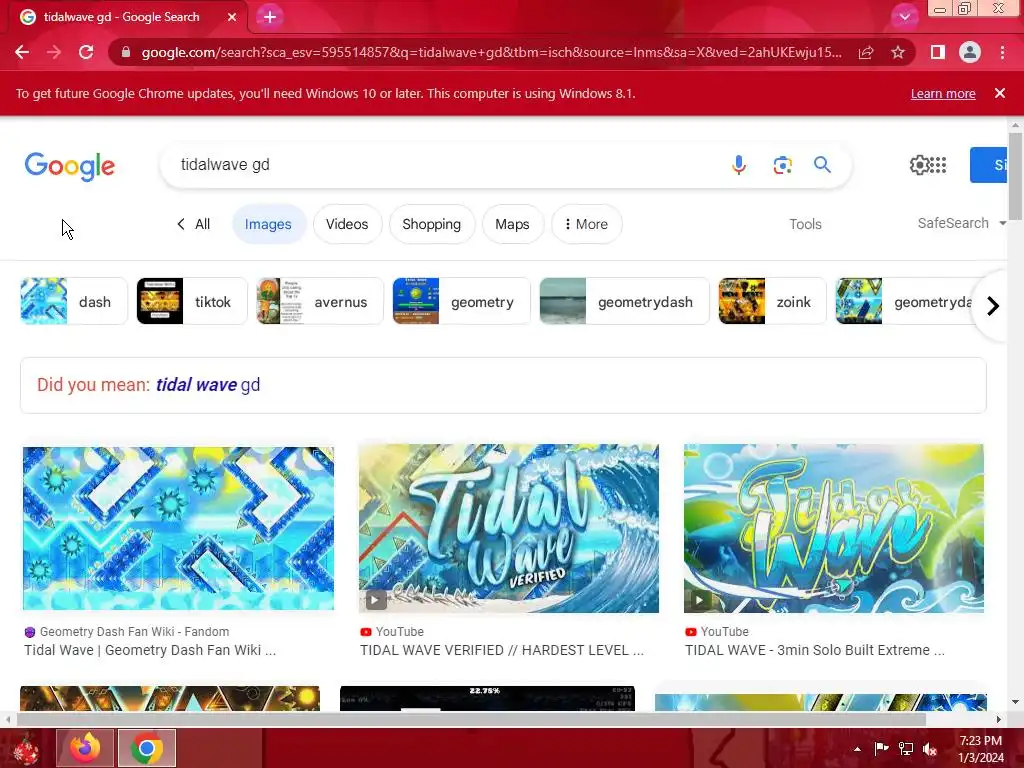The height and width of the screenshot is (768, 1024).
Task: Switch to the All results tab
Action: click(194, 224)
